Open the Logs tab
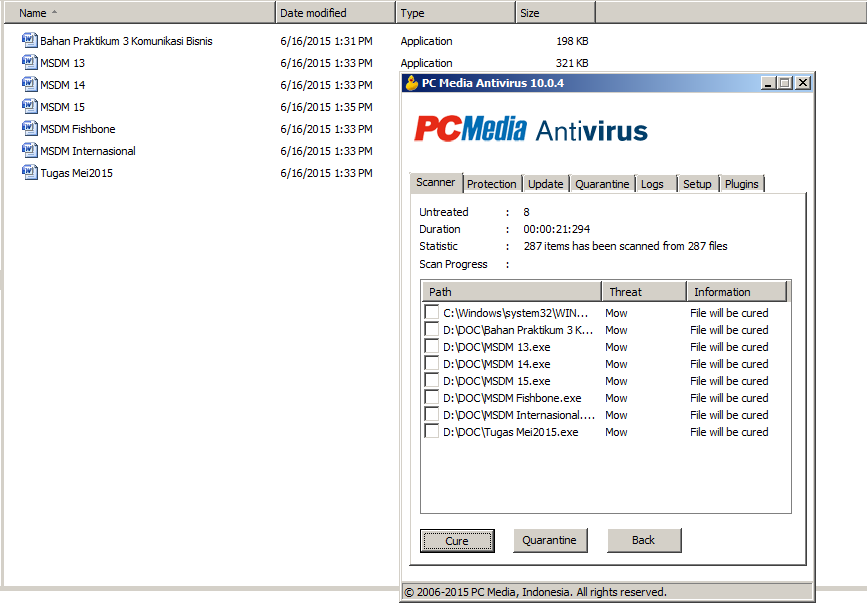 pos(656,184)
